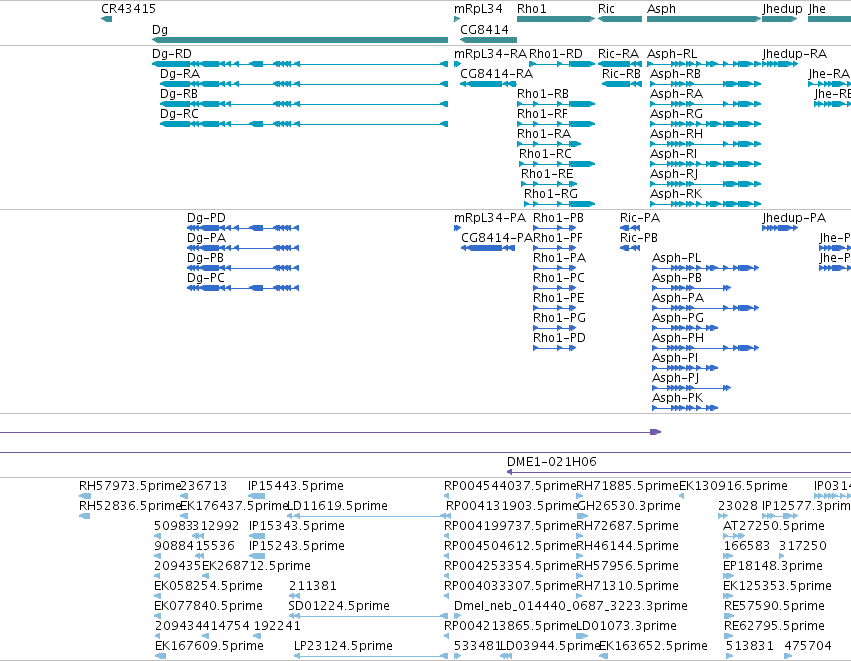The image size is (851, 661).
Task: Click the DME1-021H06 clone label
Action: (x=551, y=462)
